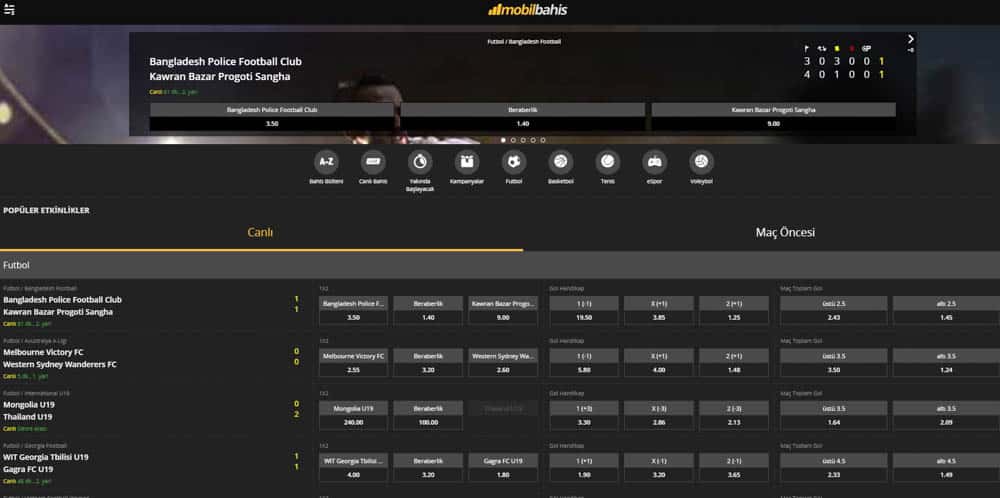
Task: Select the first carousel dot
Action: (x=503, y=140)
